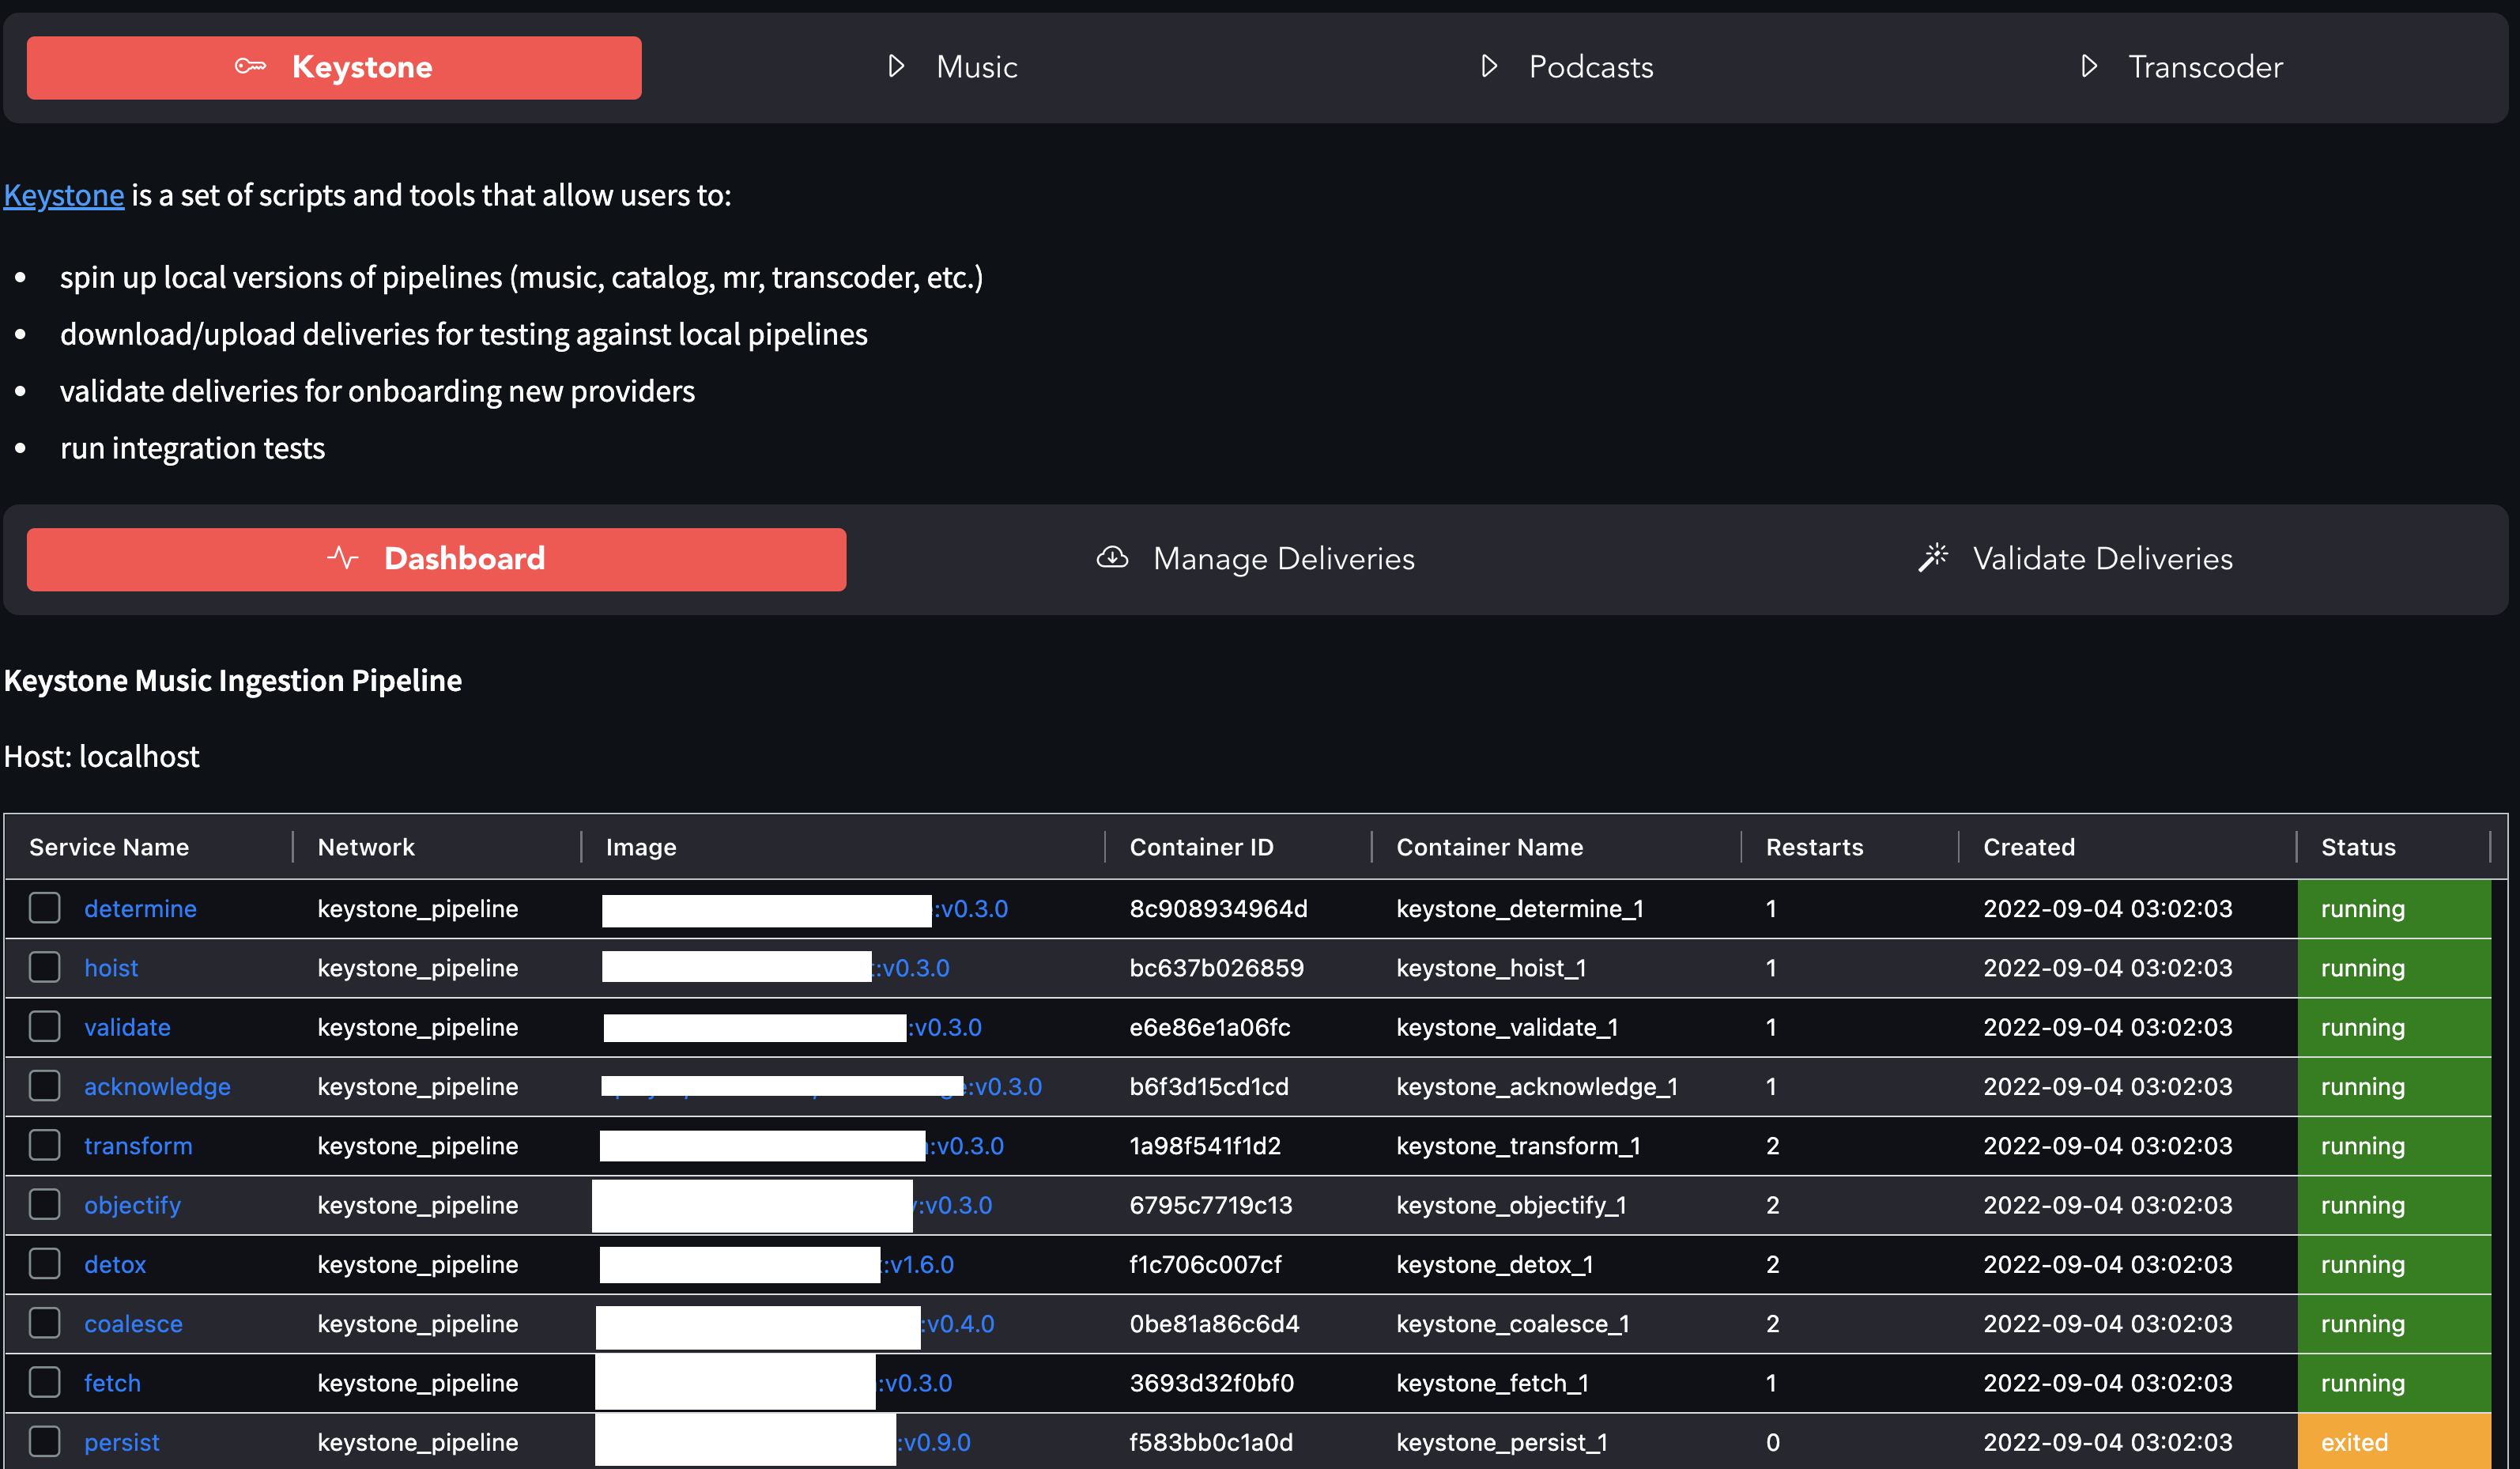
Task: Click the cloud download icon for Manage Deliveries
Action: 1112,558
